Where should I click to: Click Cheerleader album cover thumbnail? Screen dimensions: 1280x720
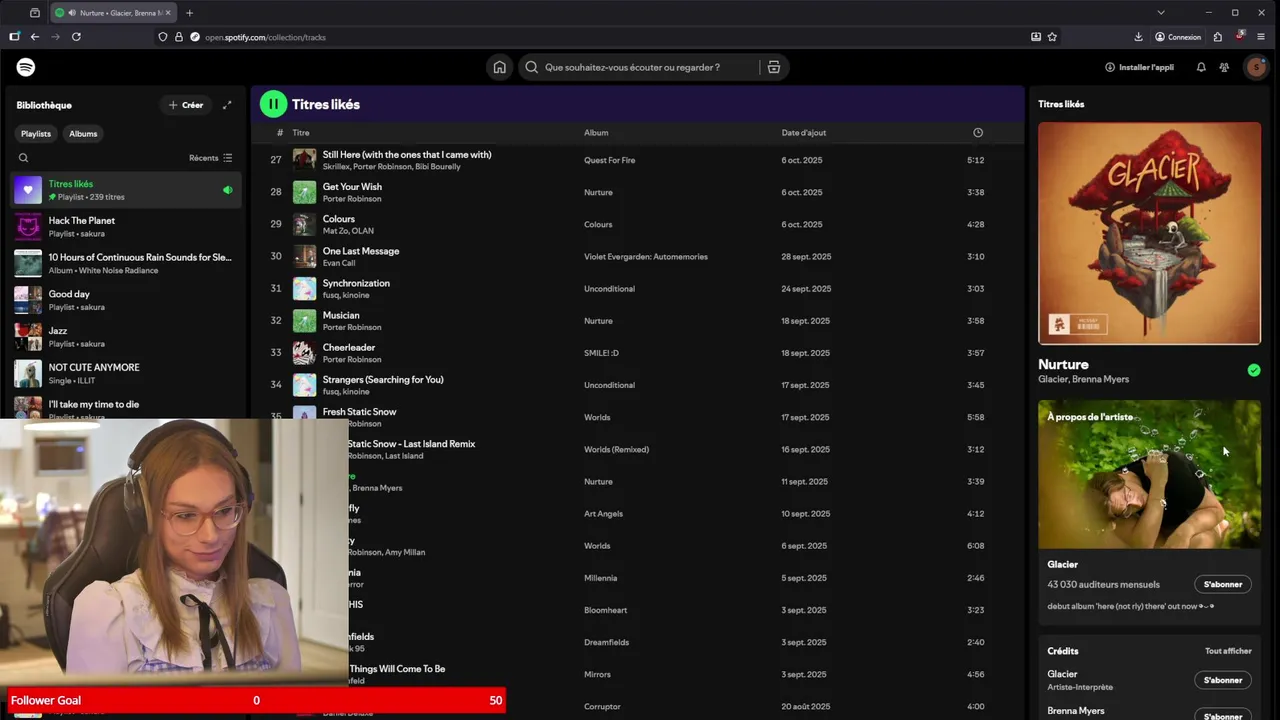click(x=304, y=353)
